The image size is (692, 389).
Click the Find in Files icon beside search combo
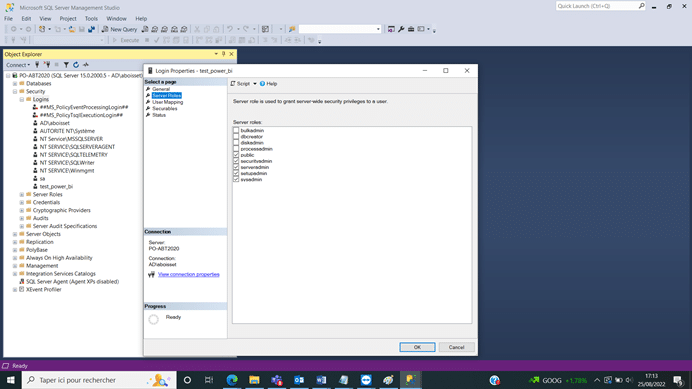click(x=292, y=29)
